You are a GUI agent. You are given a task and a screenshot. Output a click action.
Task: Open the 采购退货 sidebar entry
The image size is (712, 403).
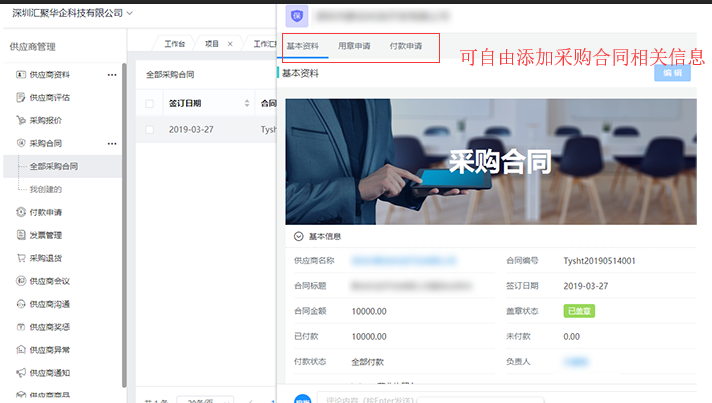[x=45, y=258]
